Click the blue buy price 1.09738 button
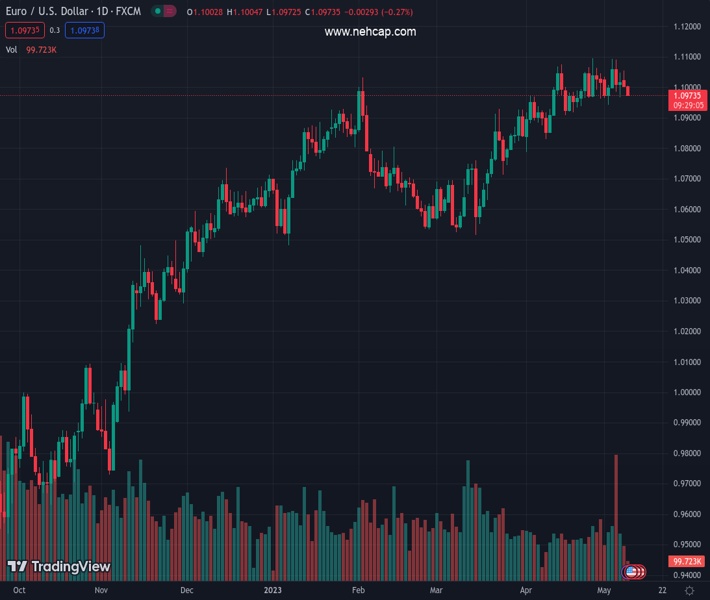 (x=87, y=30)
